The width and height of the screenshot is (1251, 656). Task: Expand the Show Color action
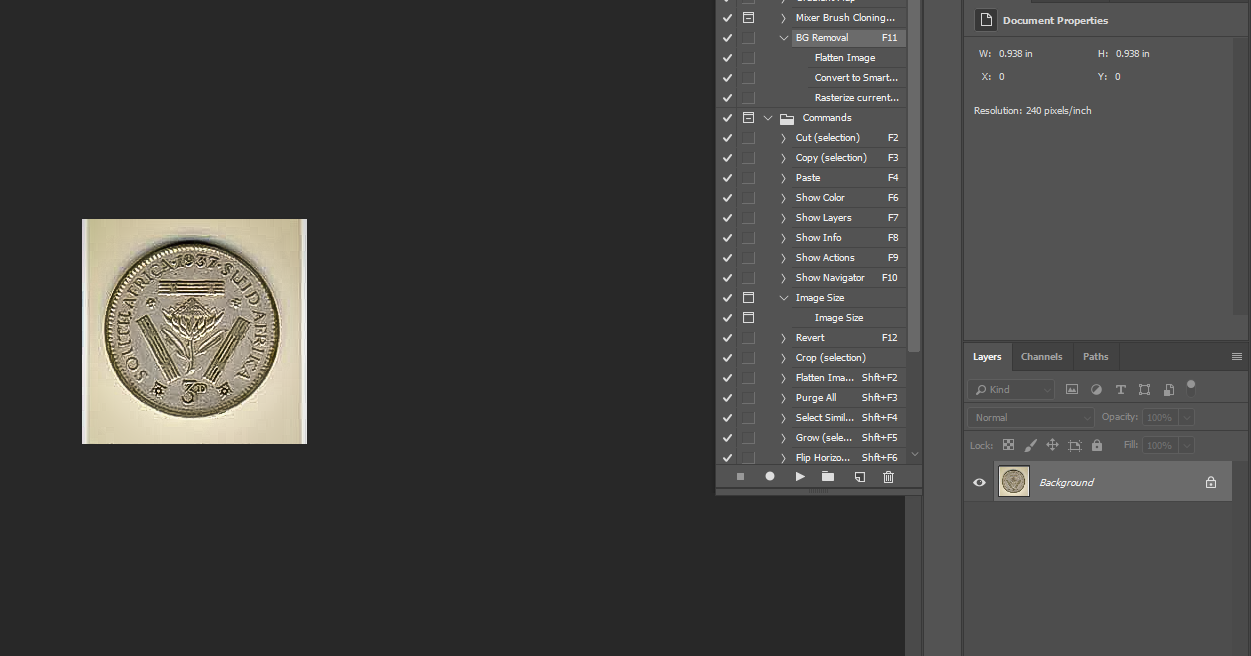click(x=784, y=198)
